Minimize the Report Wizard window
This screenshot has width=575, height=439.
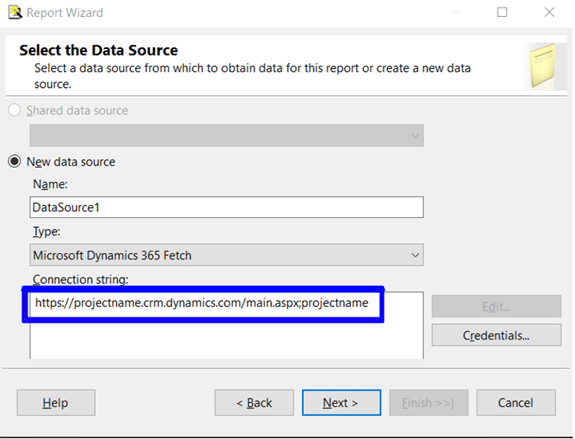coord(455,12)
